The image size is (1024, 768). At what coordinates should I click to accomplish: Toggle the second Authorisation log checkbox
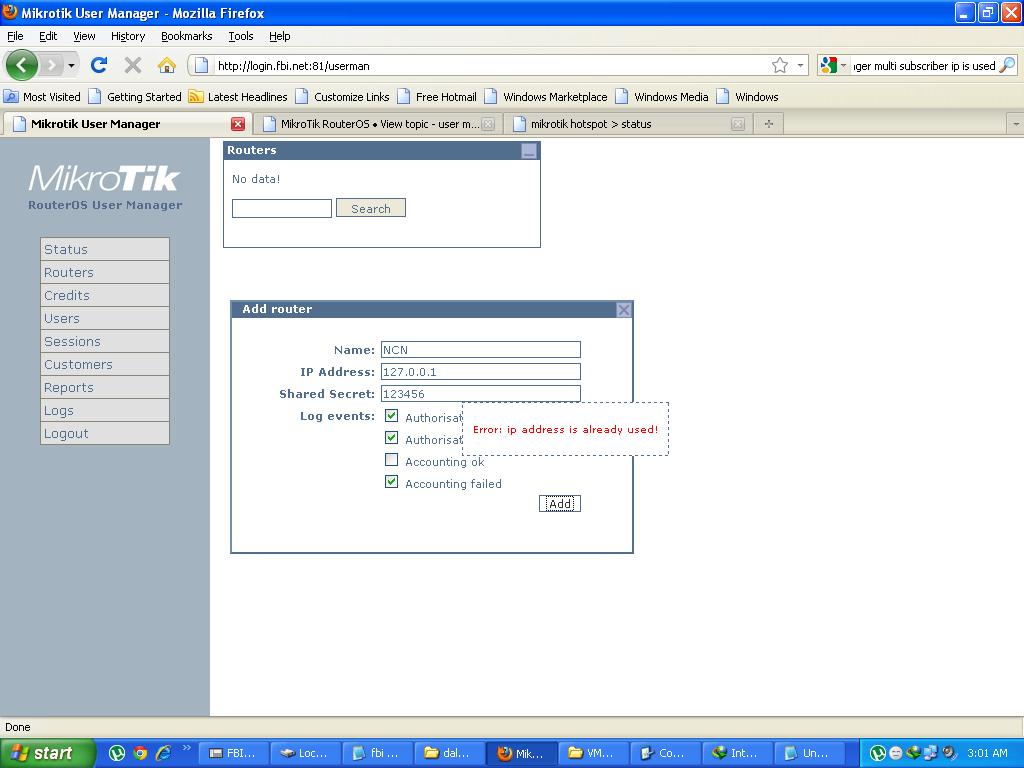coord(391,438)
